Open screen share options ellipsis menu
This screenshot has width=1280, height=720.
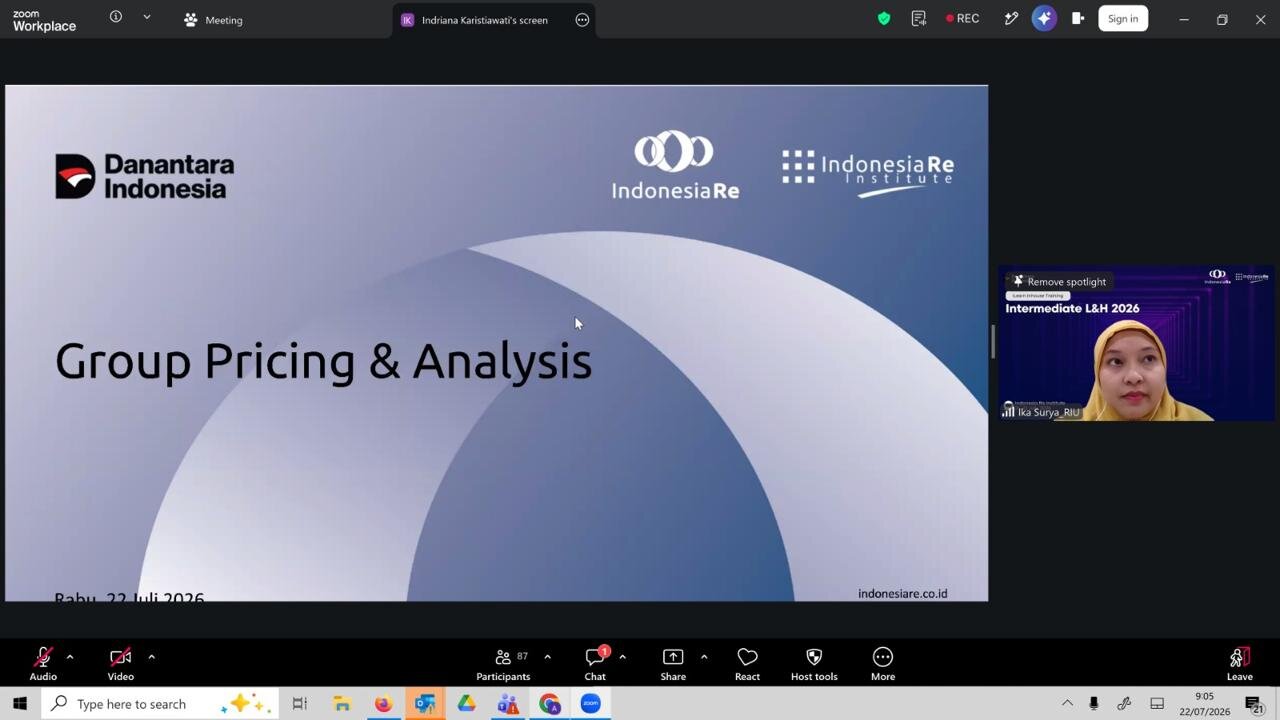[x=582, y=20]
